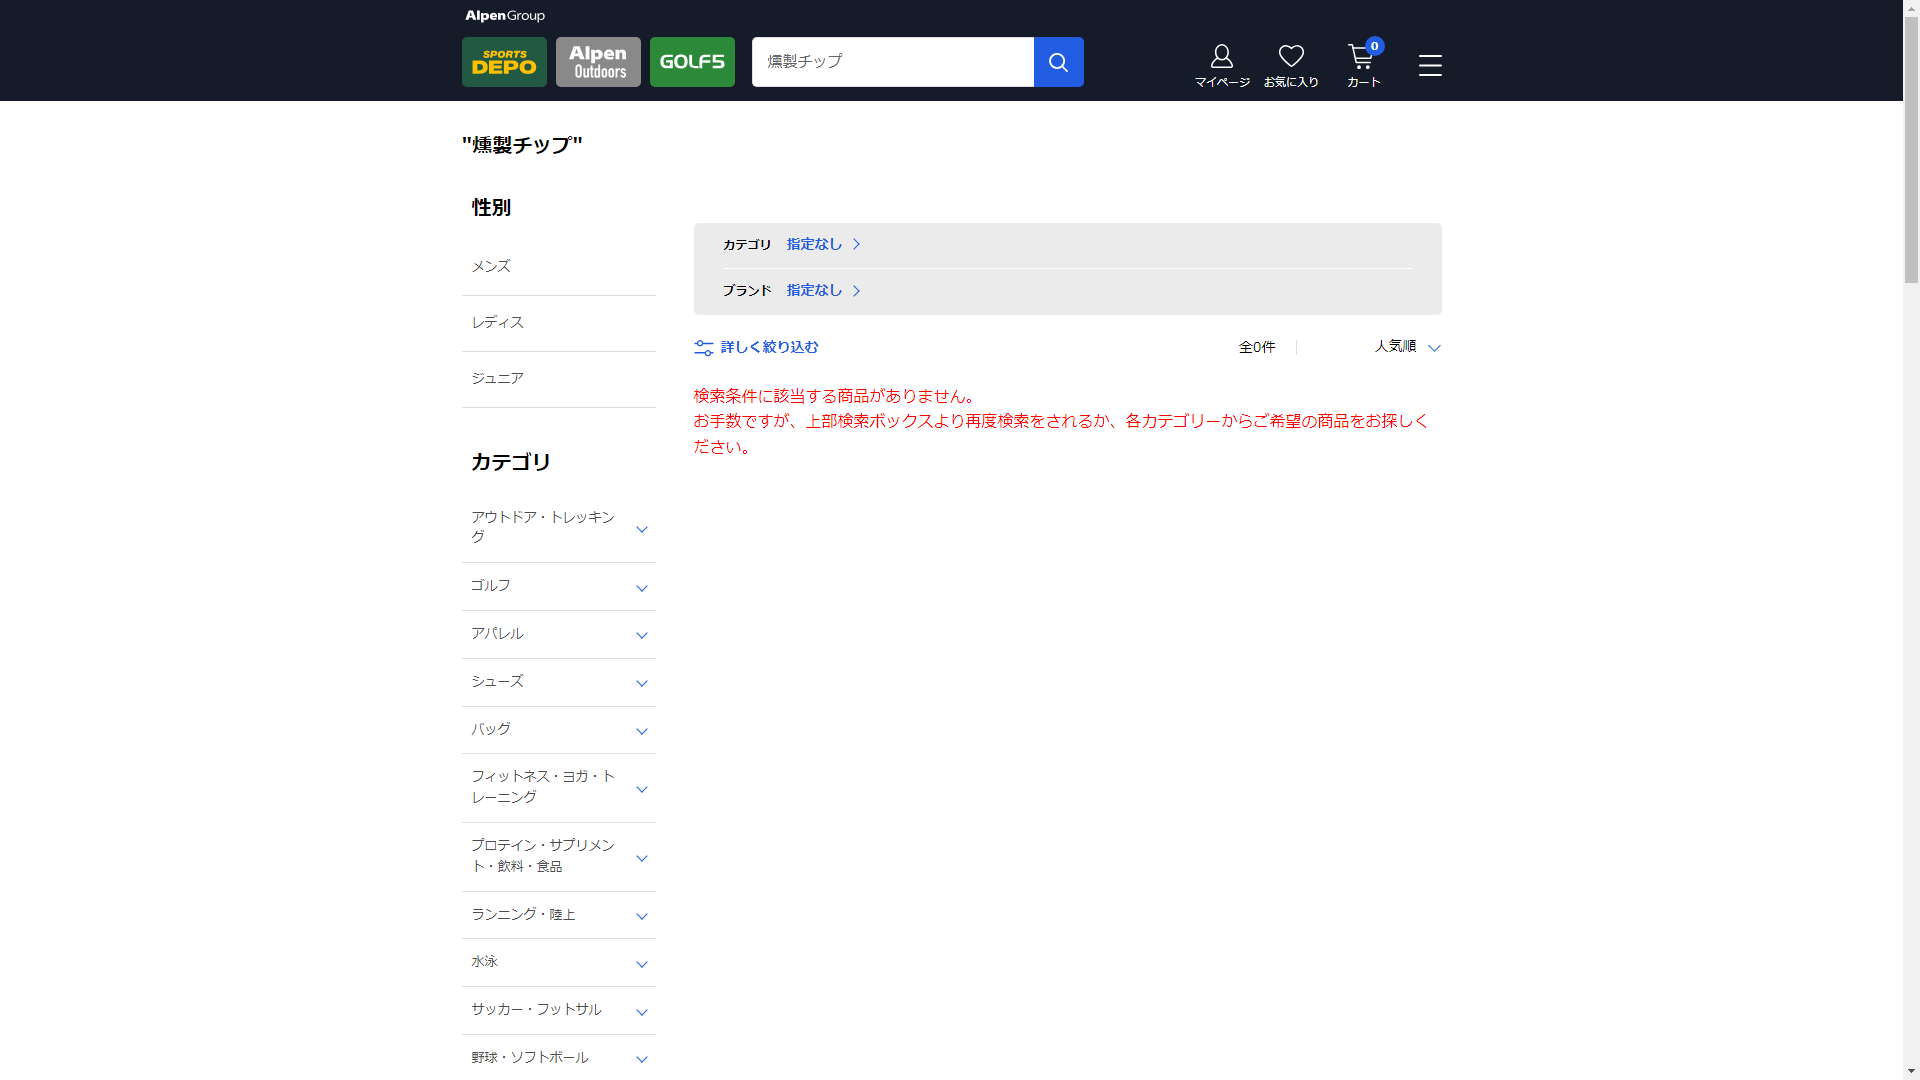Go to Alpen Outdoors logo

click(x=598, y=62)
